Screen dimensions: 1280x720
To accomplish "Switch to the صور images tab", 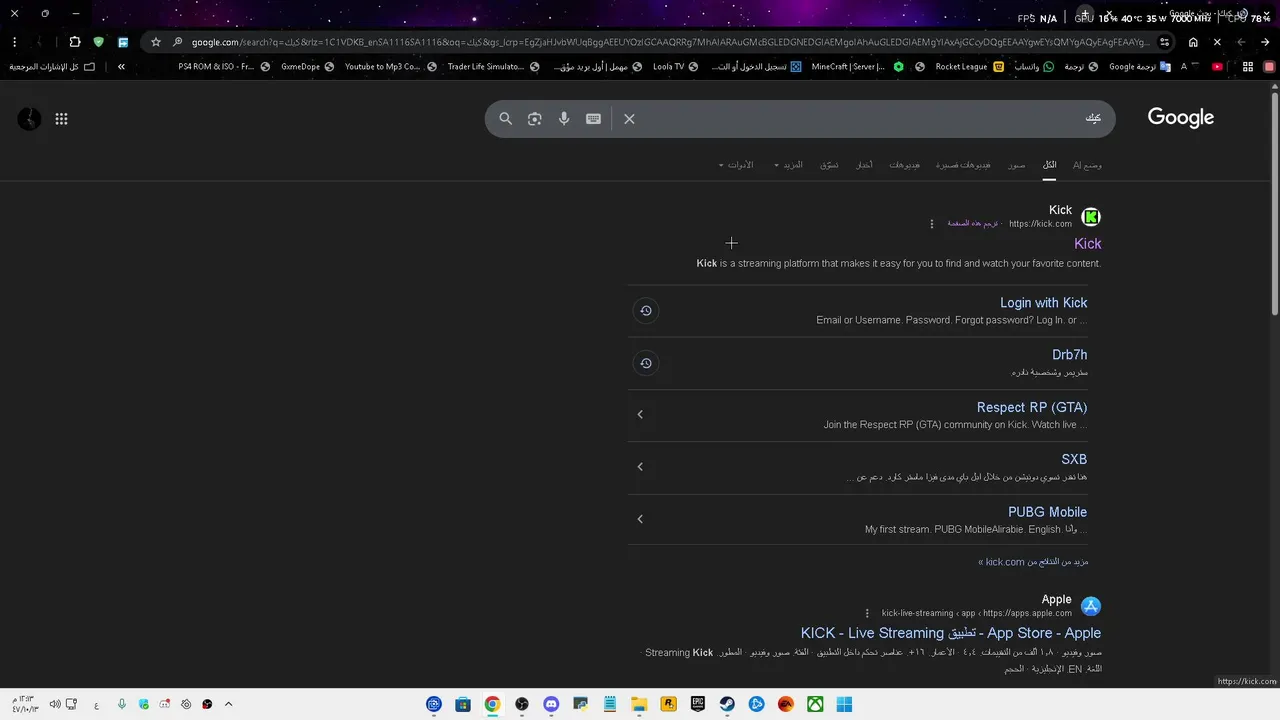I will click(x=1017, y=165).
